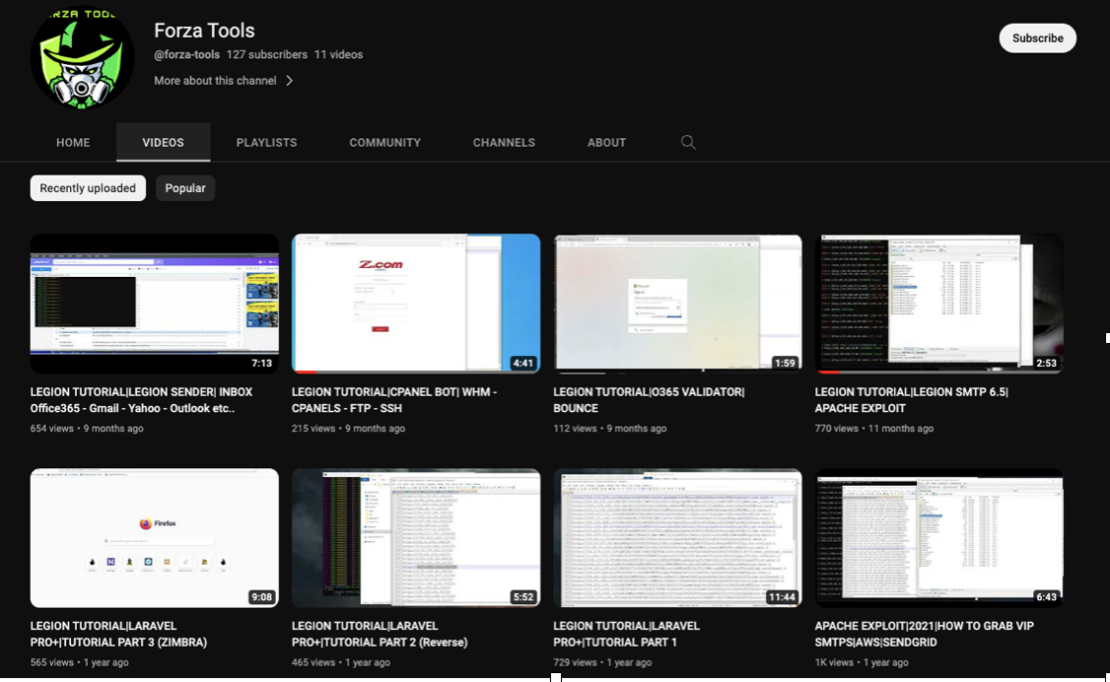Open Laravel Pro+ Tutorial Part 1 thumbnail
This screenshot has height=682, width=1110.
click(x=677, y=538)
